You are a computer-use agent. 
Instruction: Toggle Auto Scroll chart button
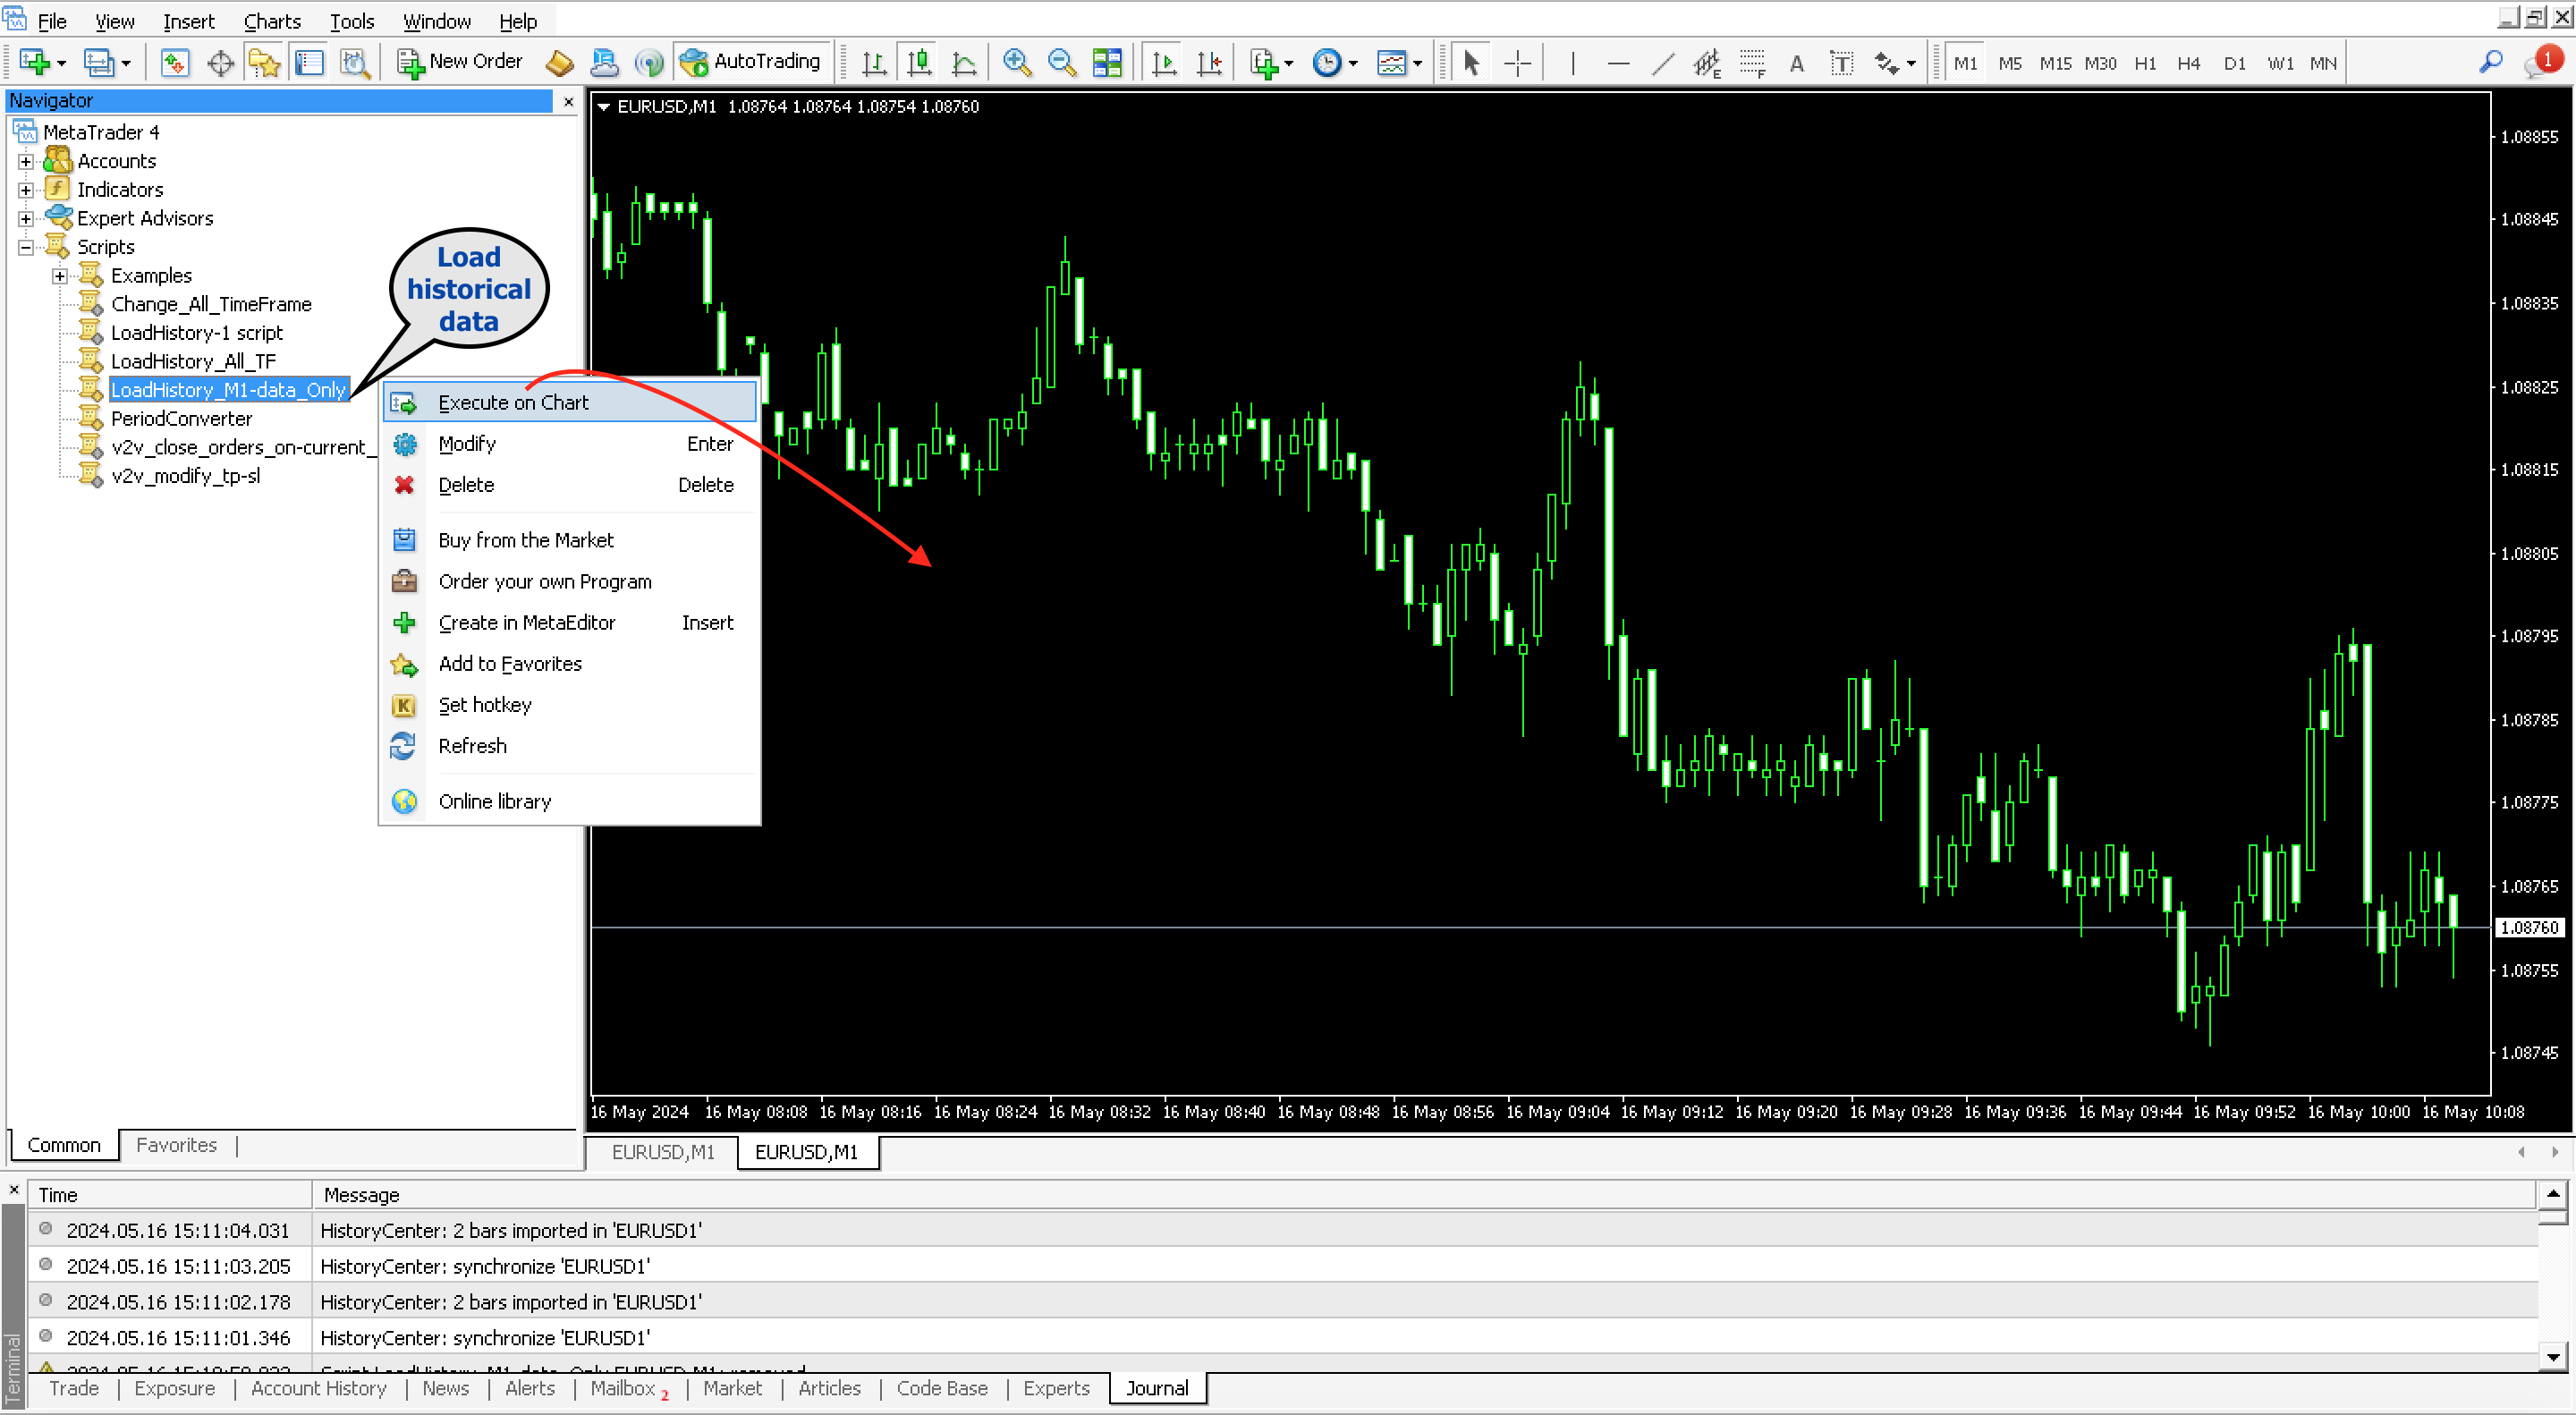(x=1163, y=63)
